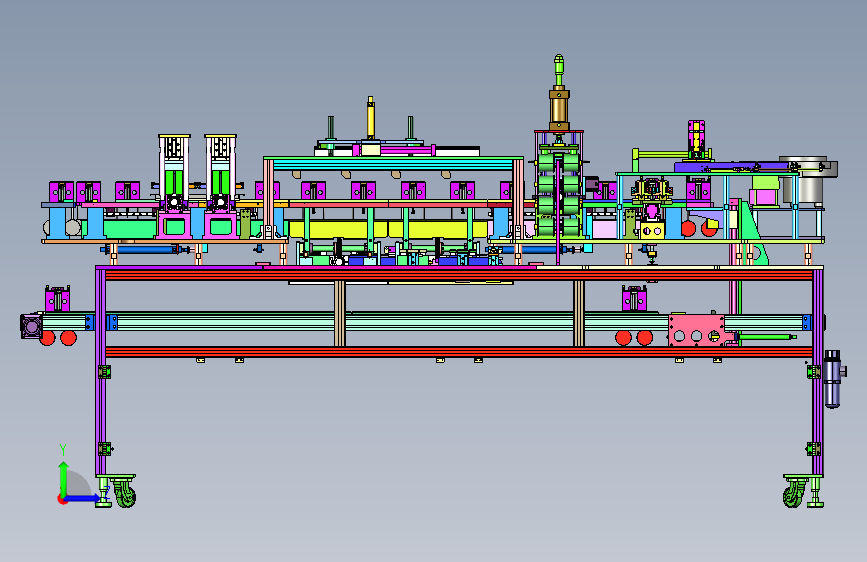Select the green stacked roller press assembly

558,194
